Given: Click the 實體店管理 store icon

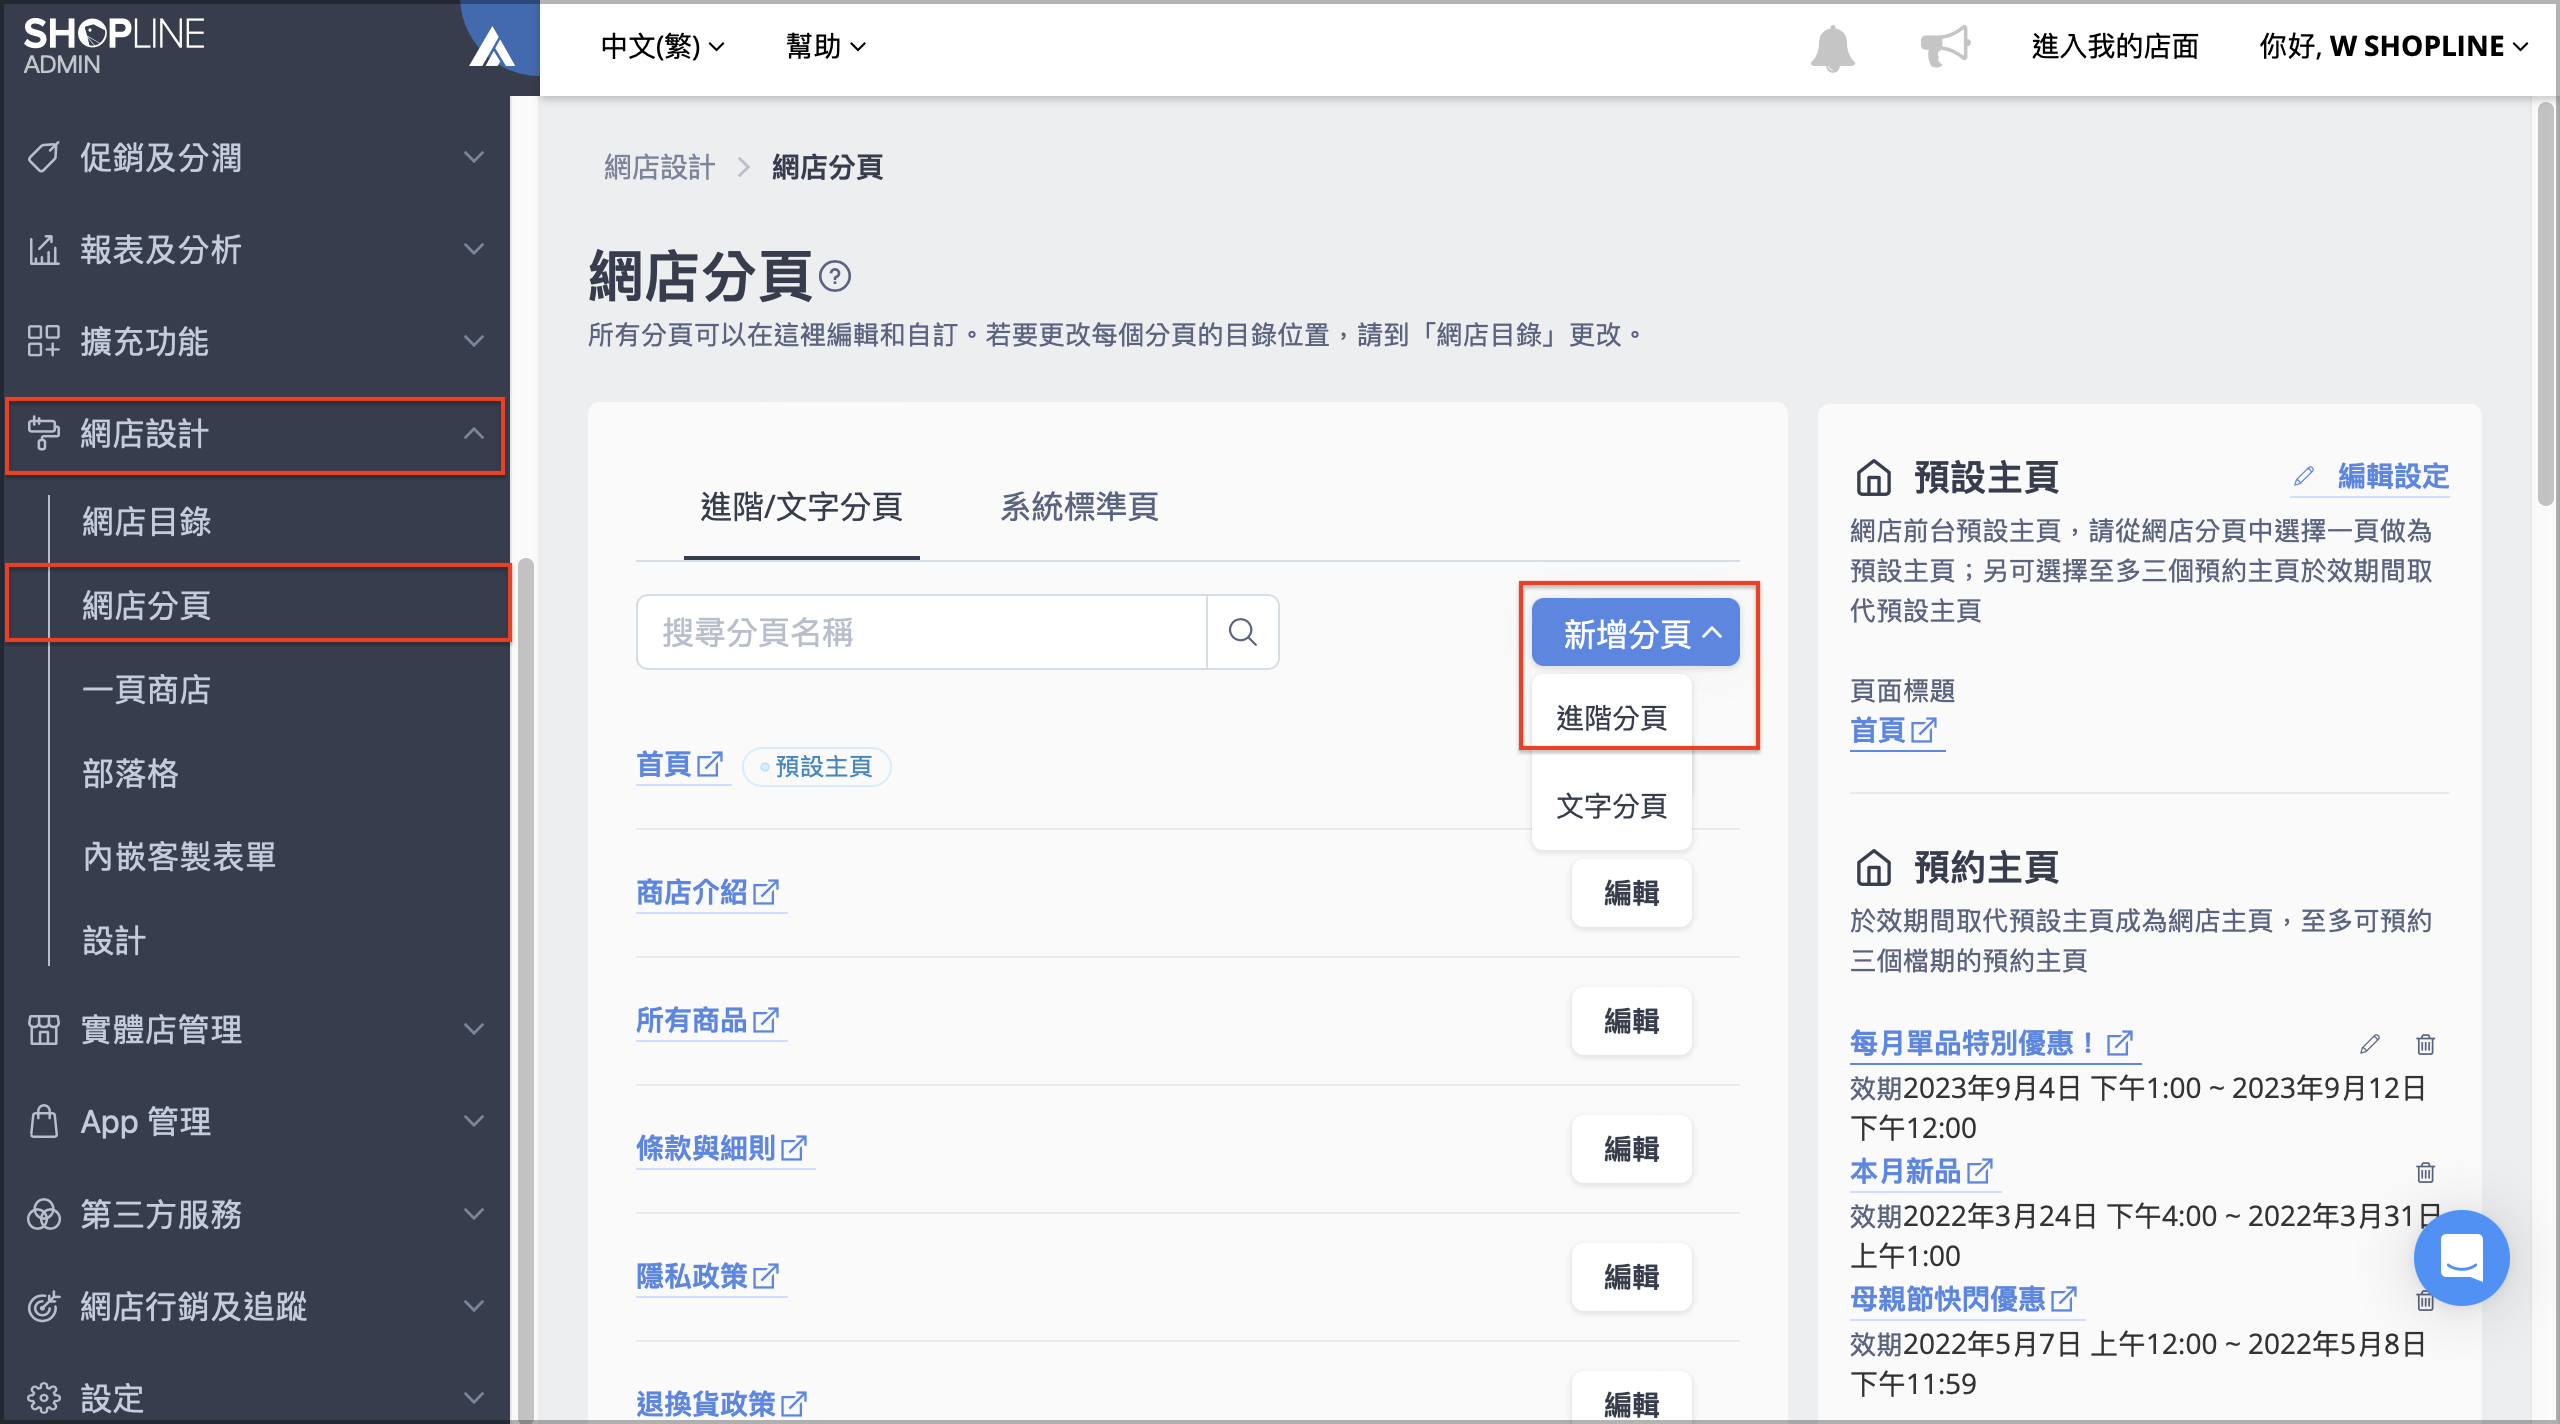Looking at the screenshot, I should click(x=43, y=1029).
